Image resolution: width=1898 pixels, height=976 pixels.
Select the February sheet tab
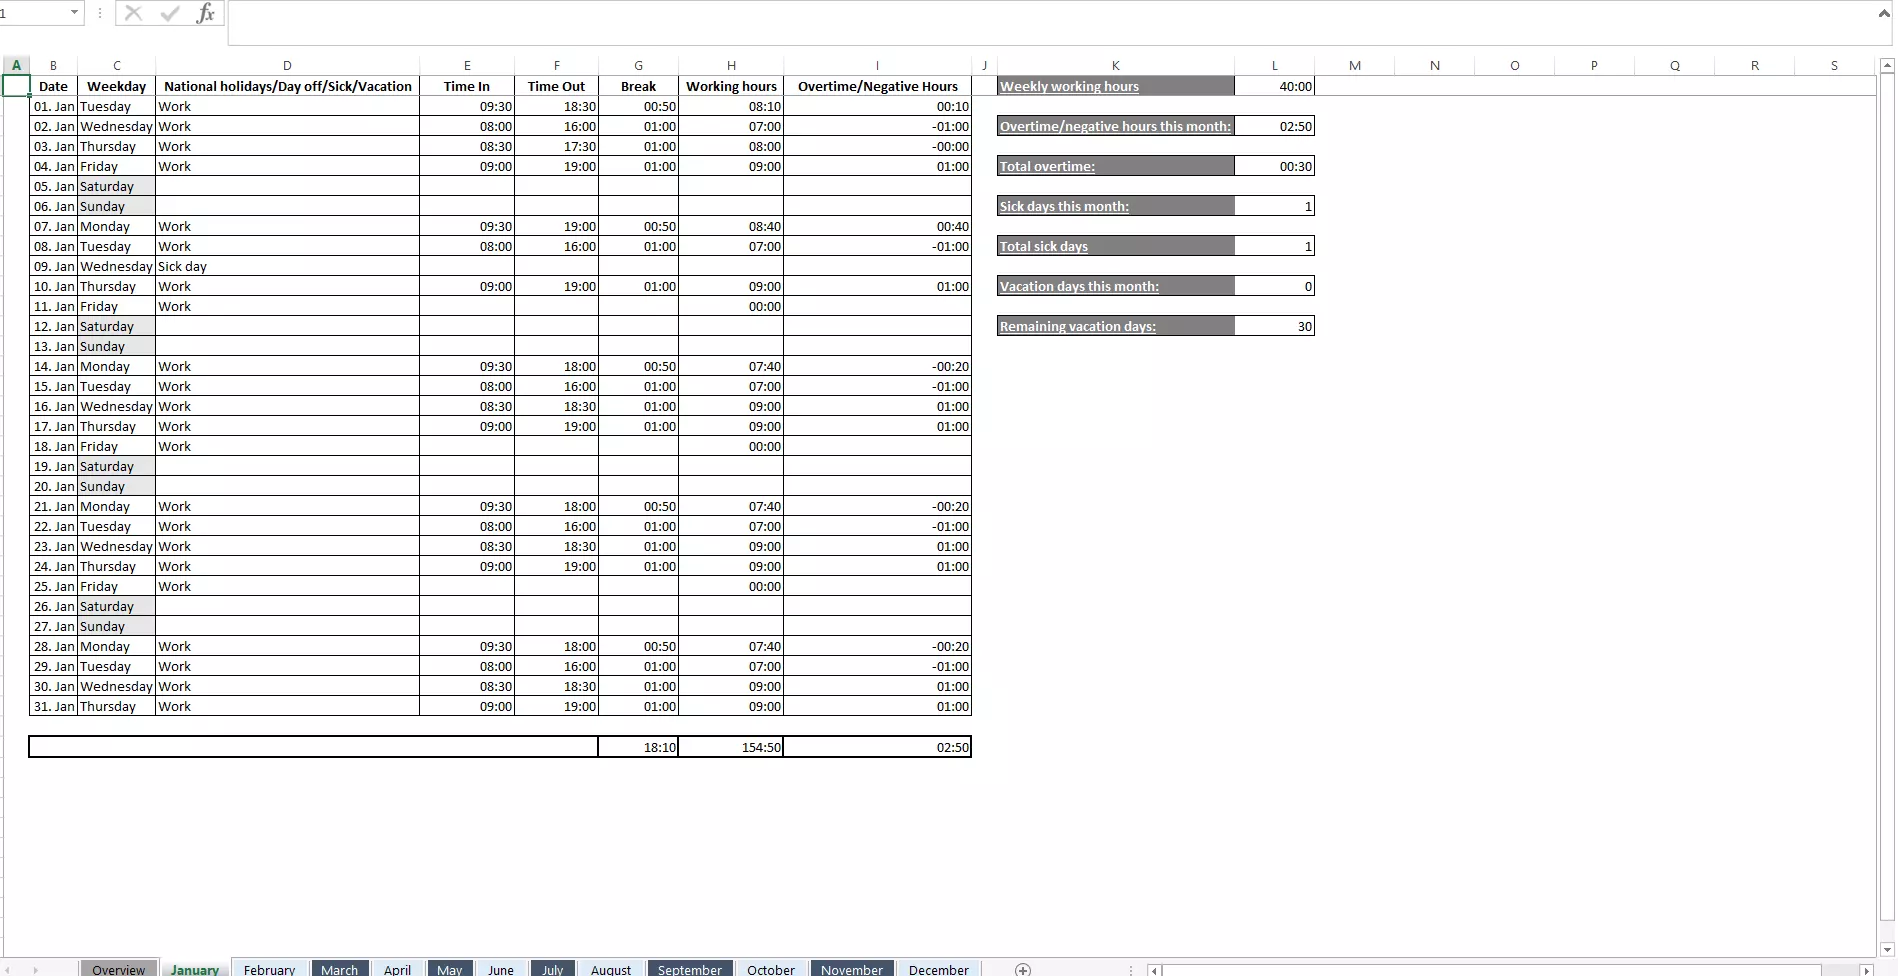tap(269, 969)
